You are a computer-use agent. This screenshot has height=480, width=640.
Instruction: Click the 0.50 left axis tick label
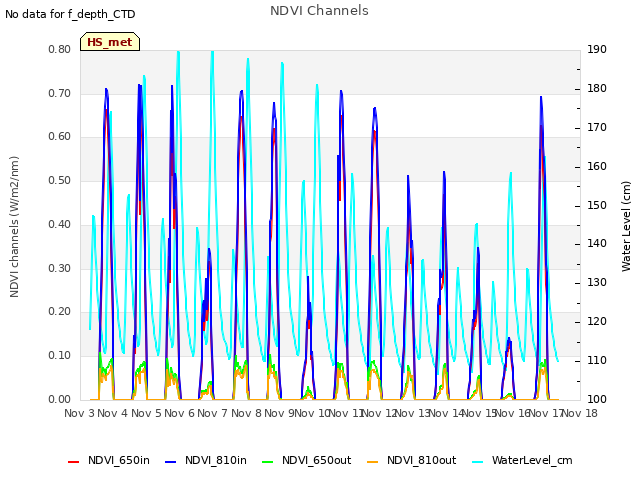[60, 180]
